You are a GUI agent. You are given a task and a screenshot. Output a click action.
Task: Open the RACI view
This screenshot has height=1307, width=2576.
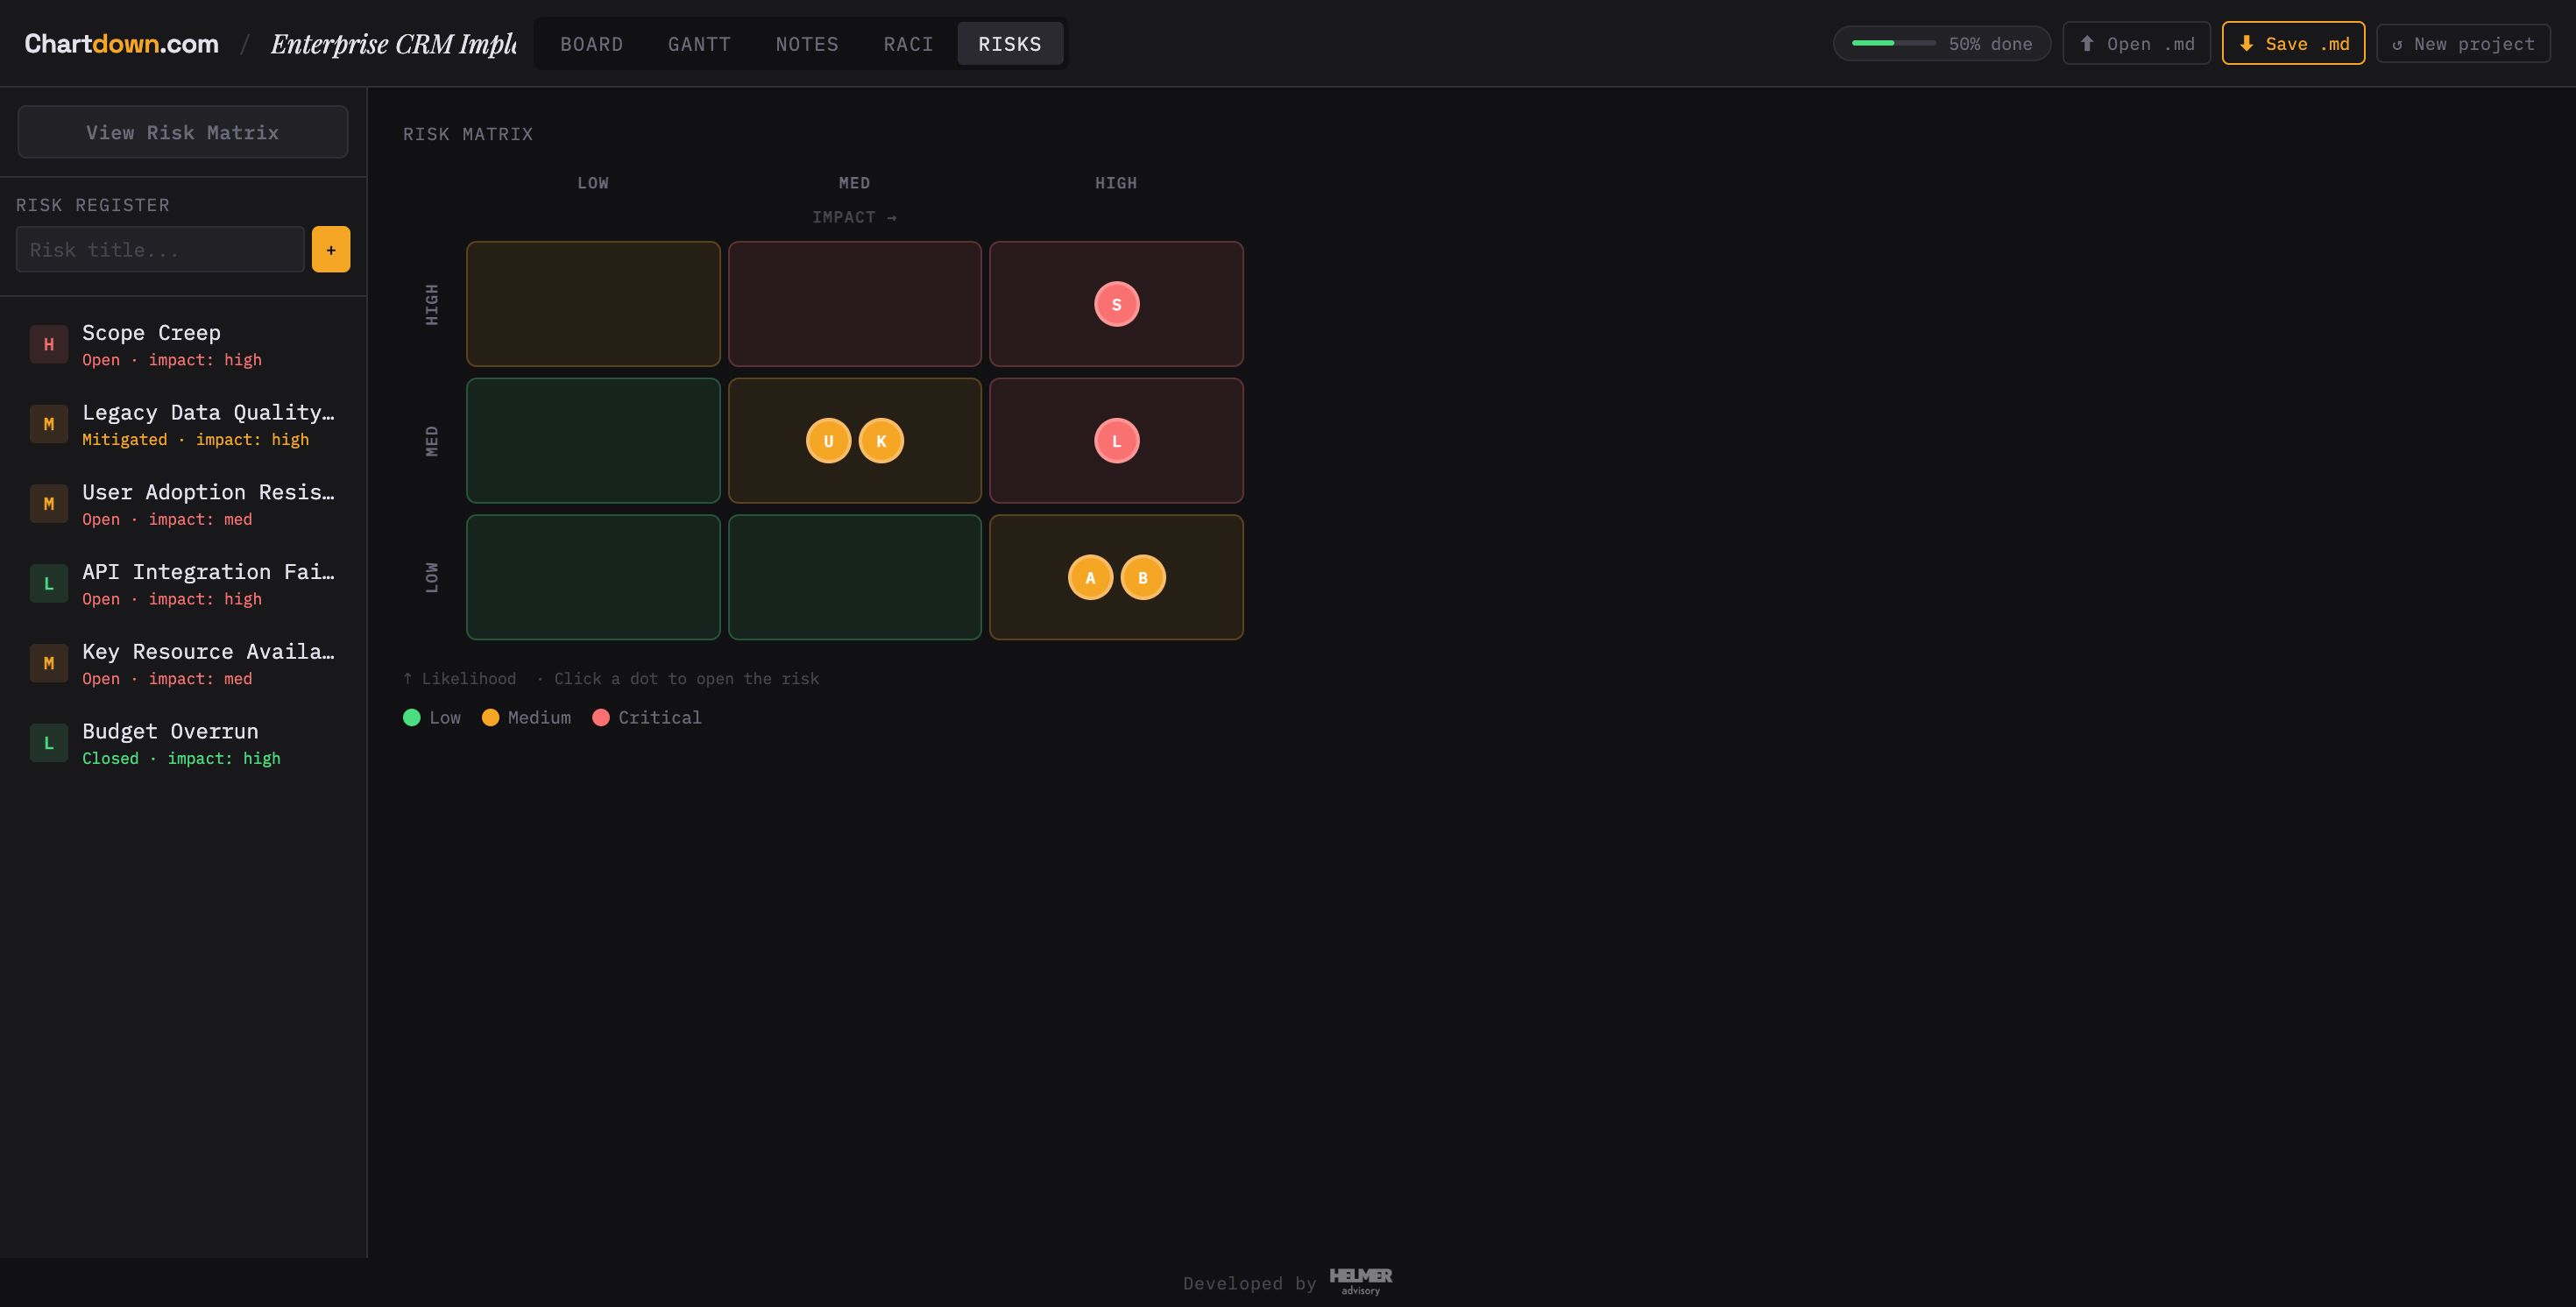pyautogui.click(x=908, y=43)
